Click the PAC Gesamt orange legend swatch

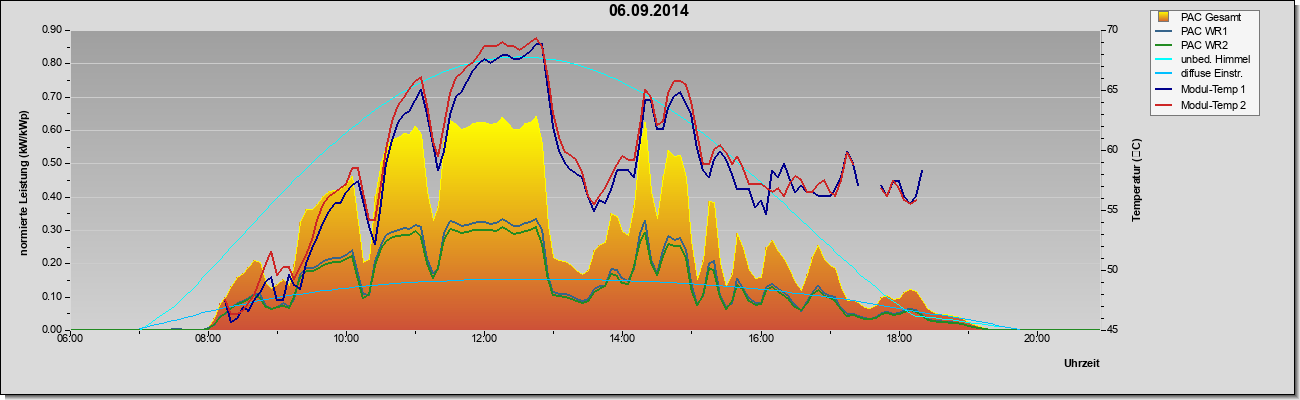click(x=1163, y=17)
